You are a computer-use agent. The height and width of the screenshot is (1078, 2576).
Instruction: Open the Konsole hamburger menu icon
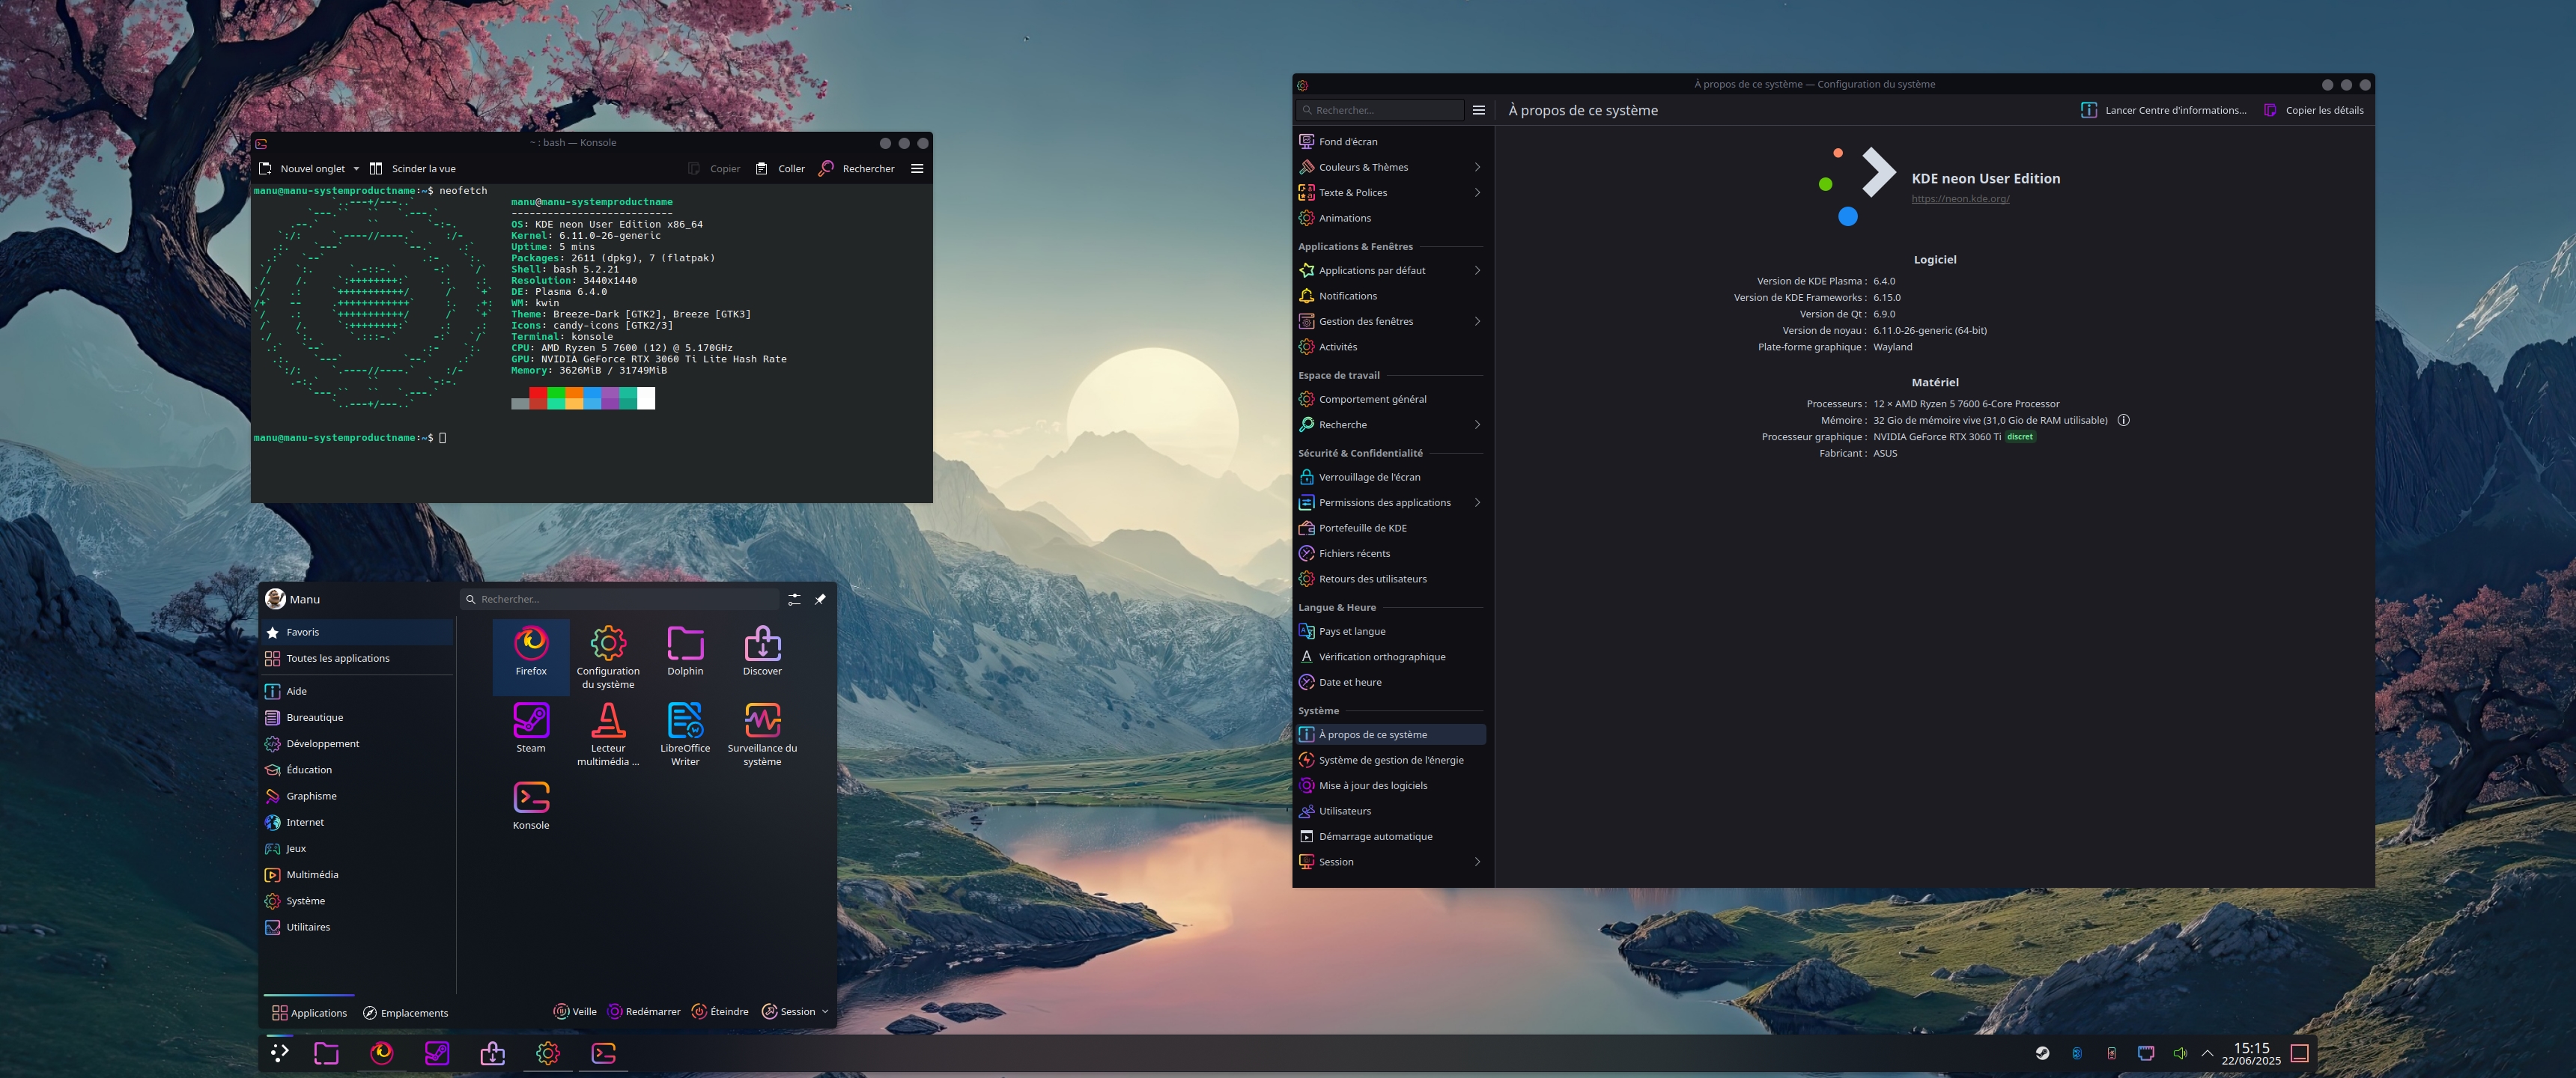[917, 169]
